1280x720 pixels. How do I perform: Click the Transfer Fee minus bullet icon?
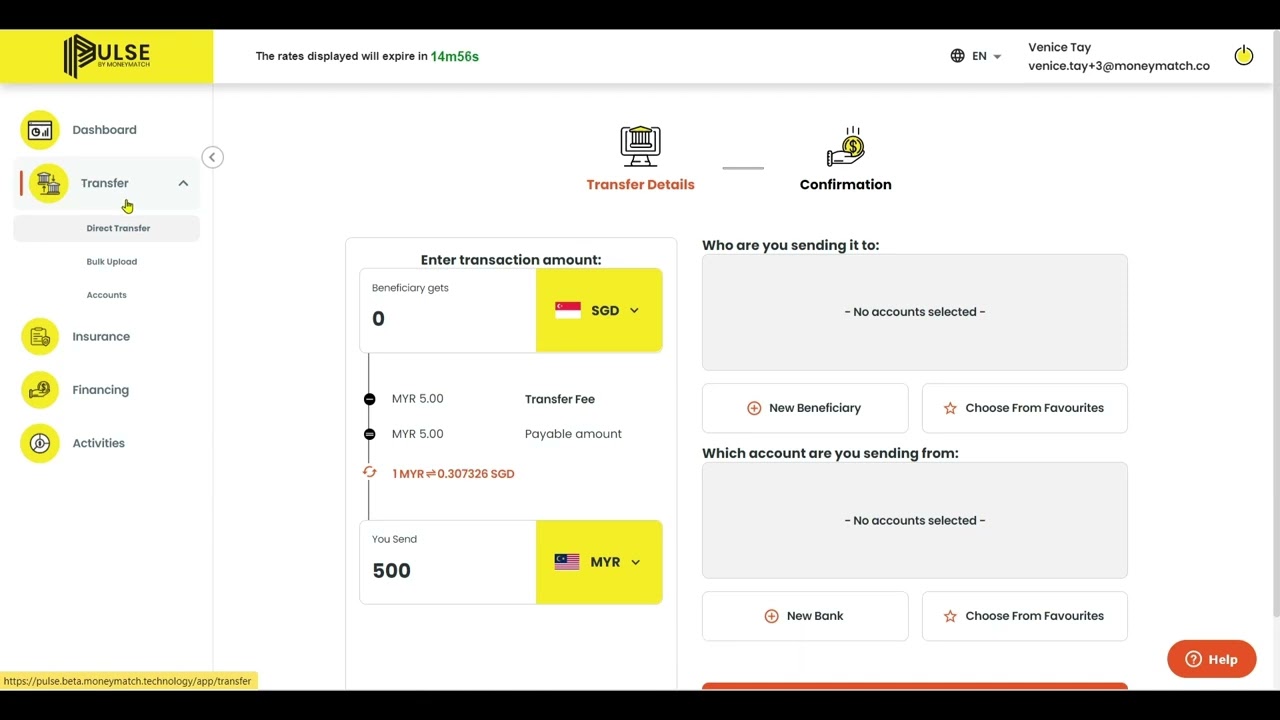[x=369, y=399]
